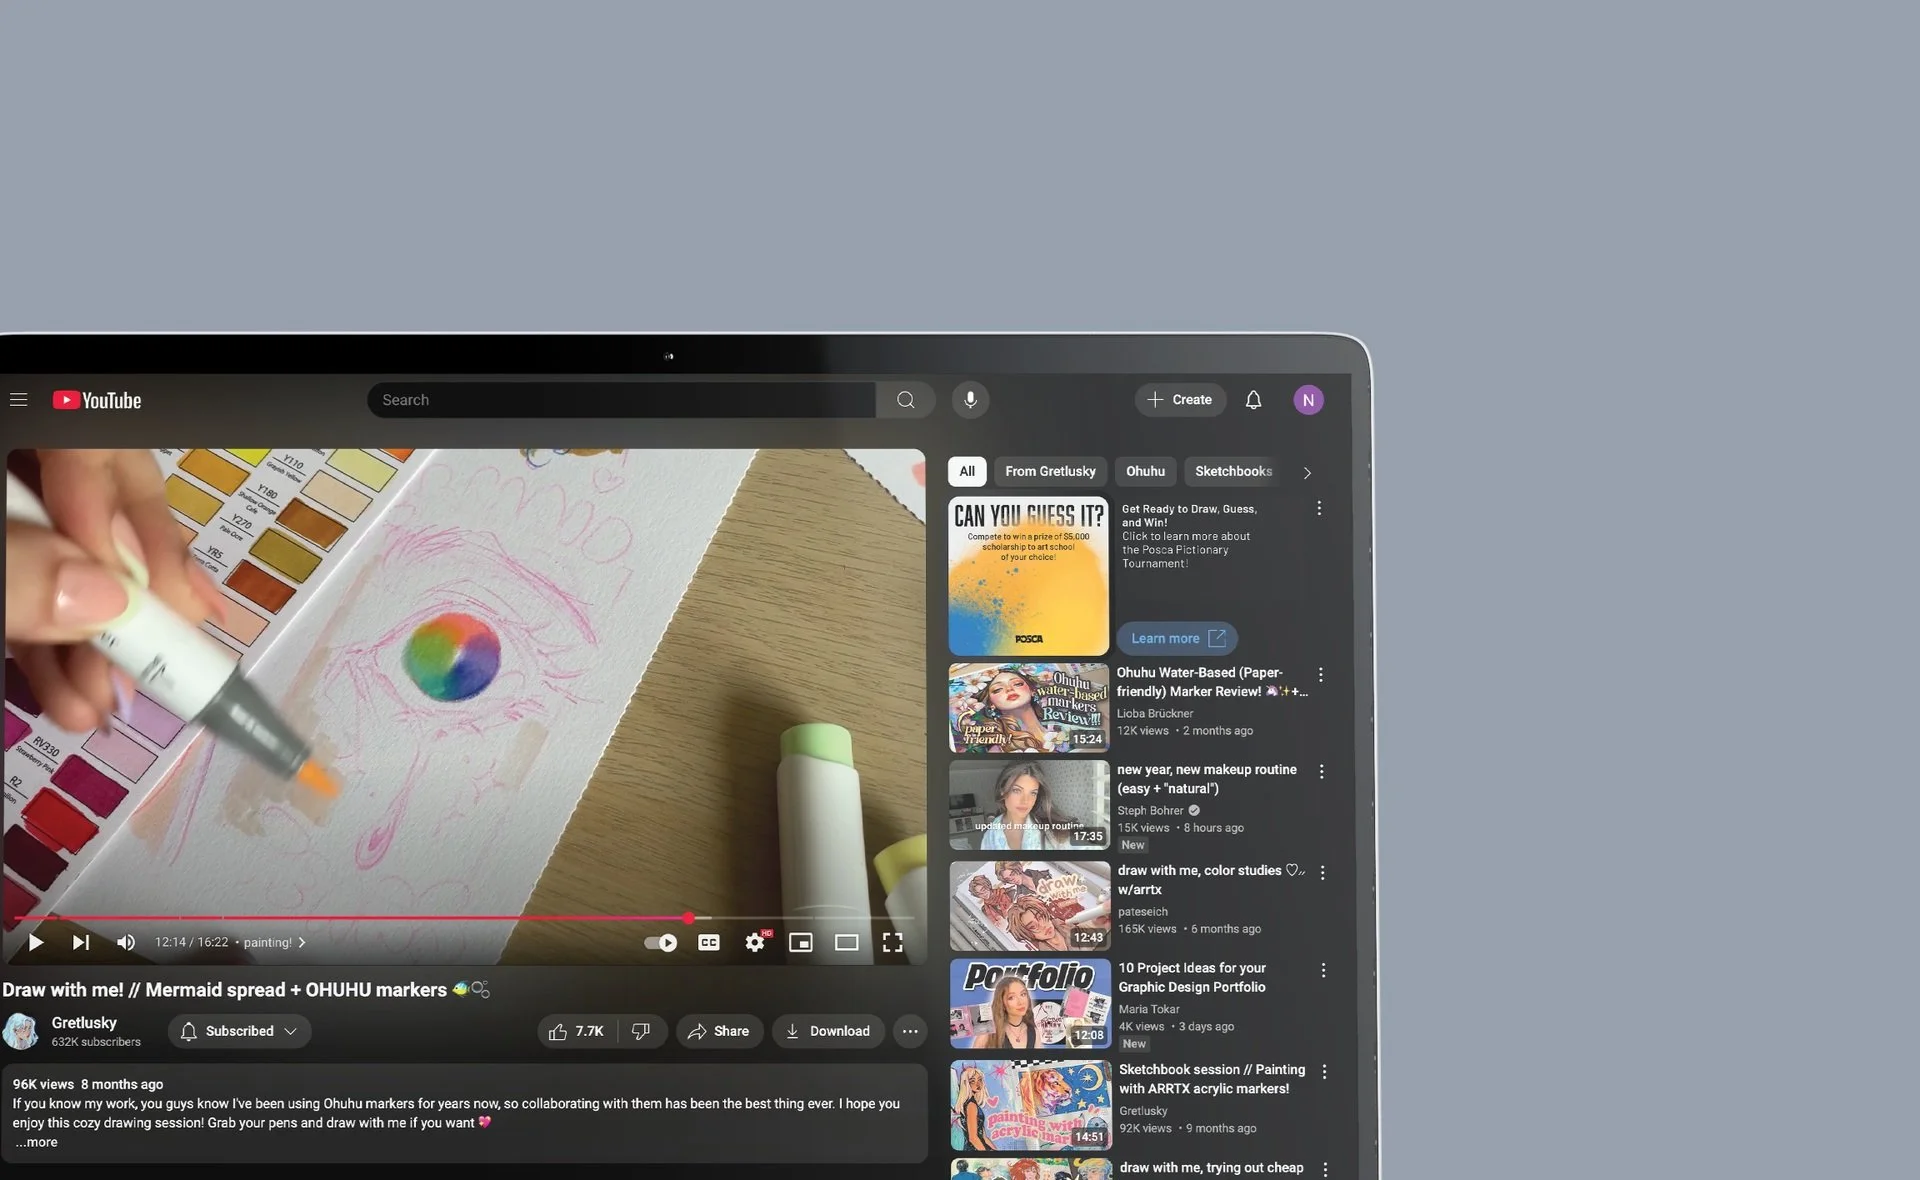The width and height of the screenshot is (1920, 1180).
Task: Click the voice search microphone
Action: tap(970, 400)
